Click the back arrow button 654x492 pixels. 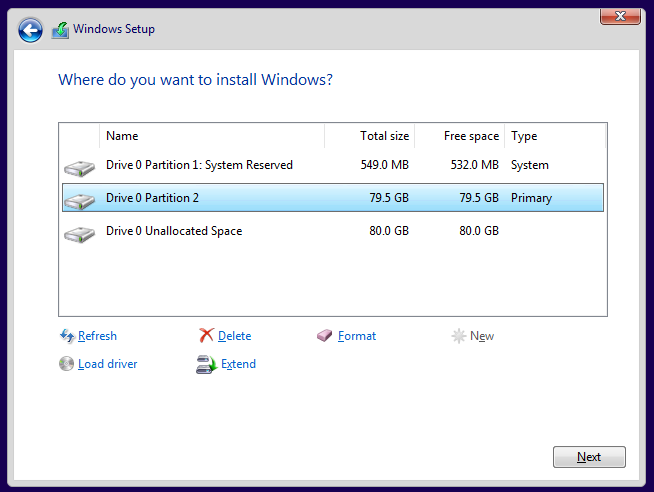click(x=31, y=30)
